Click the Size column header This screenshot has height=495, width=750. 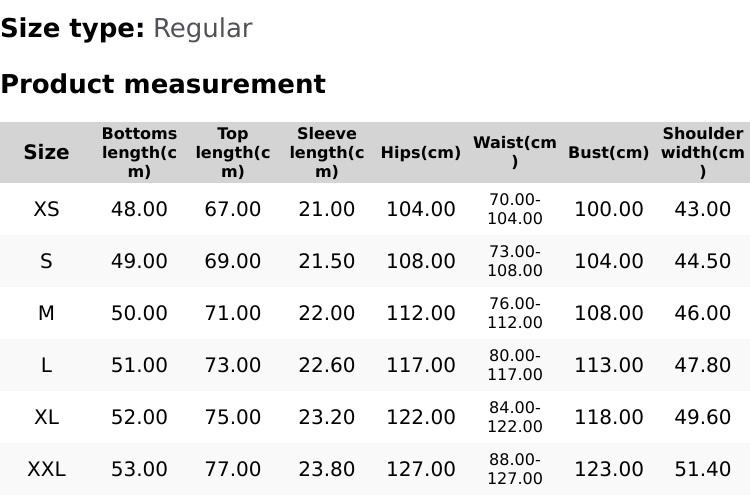(46, 152)
